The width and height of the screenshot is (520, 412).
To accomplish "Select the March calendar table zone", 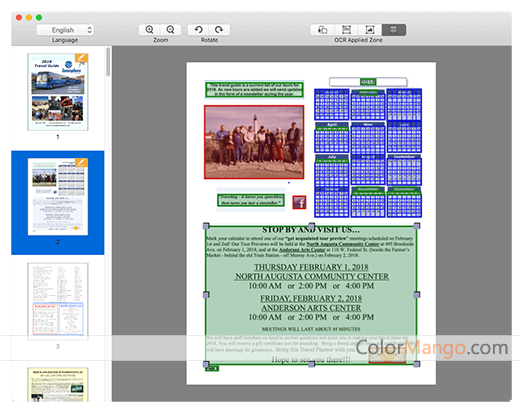I will 404,104.
